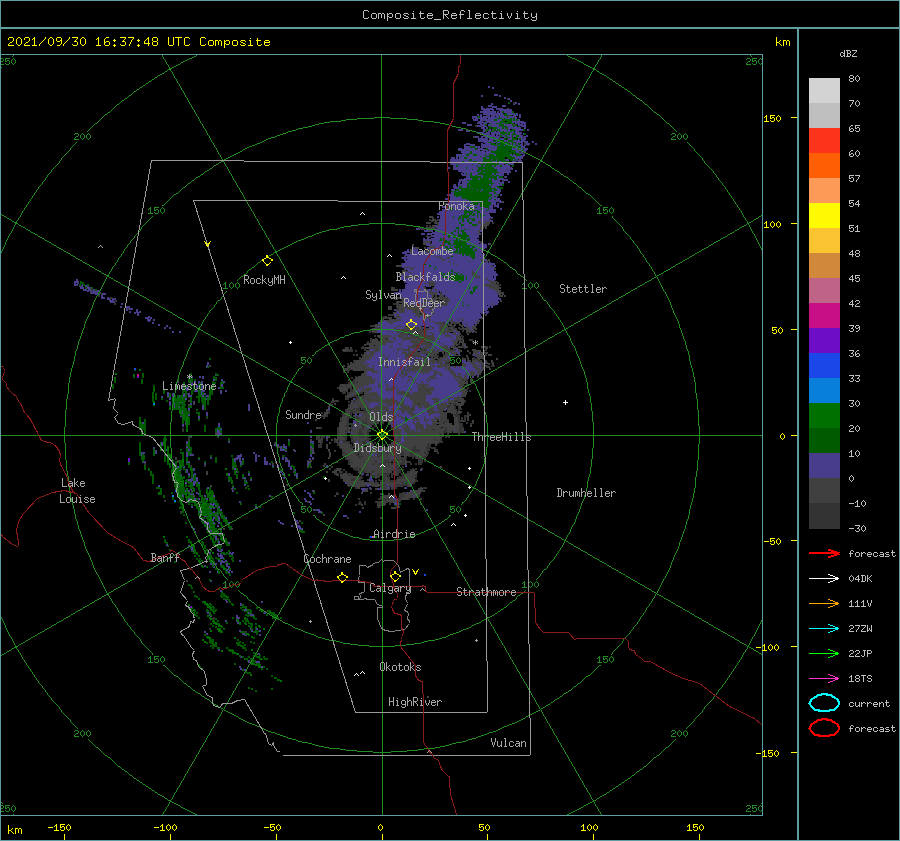
Task: Click the Limestone label
Action: [x=189, y=386]
